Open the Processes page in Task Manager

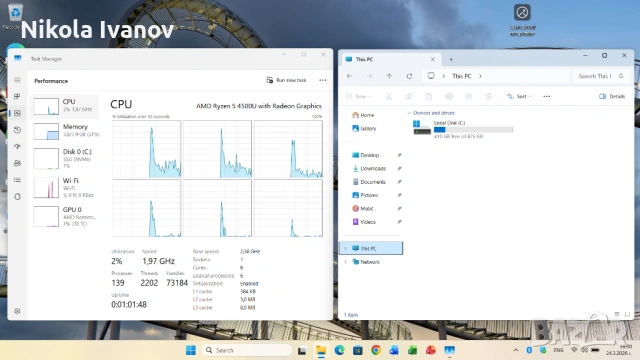17,97
